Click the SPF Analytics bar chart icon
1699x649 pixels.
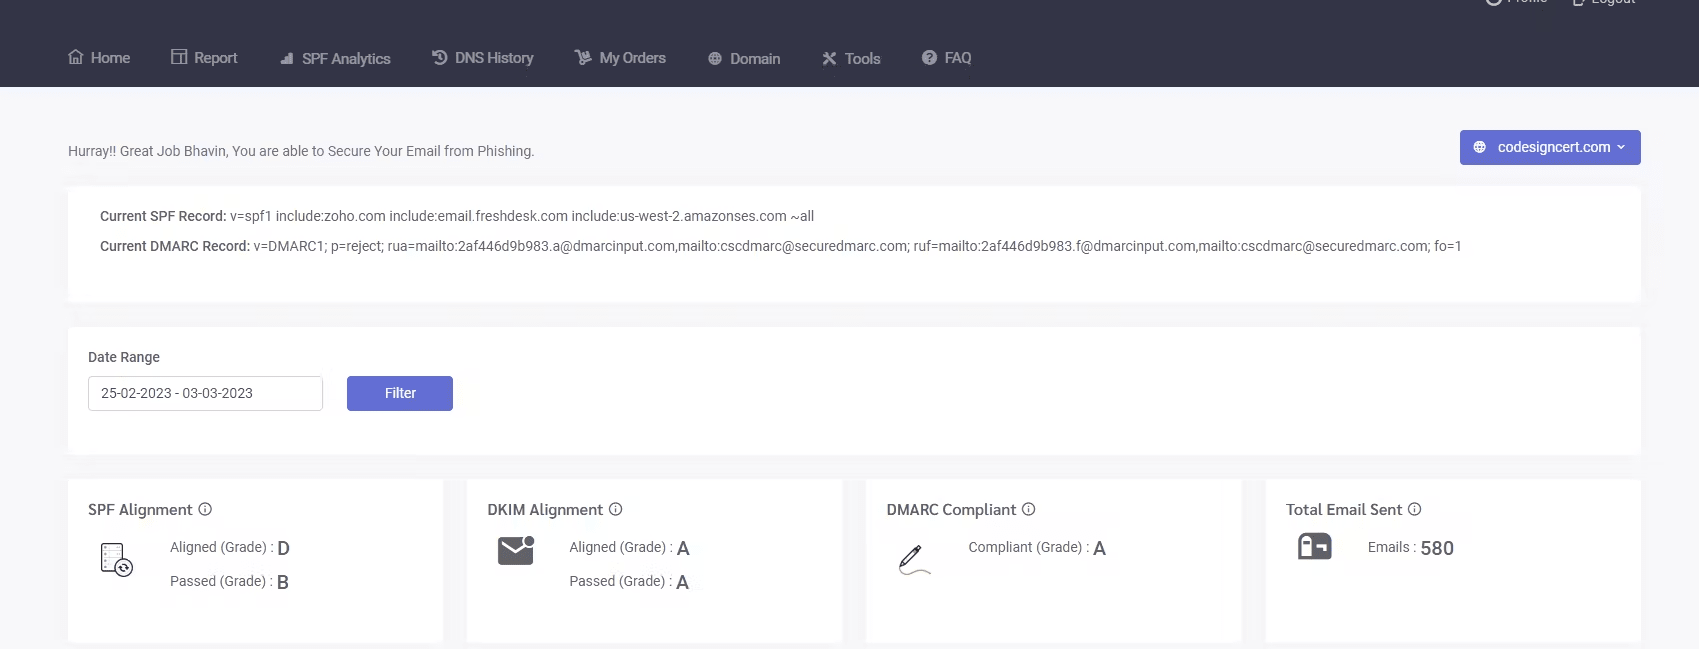[287, 59]
